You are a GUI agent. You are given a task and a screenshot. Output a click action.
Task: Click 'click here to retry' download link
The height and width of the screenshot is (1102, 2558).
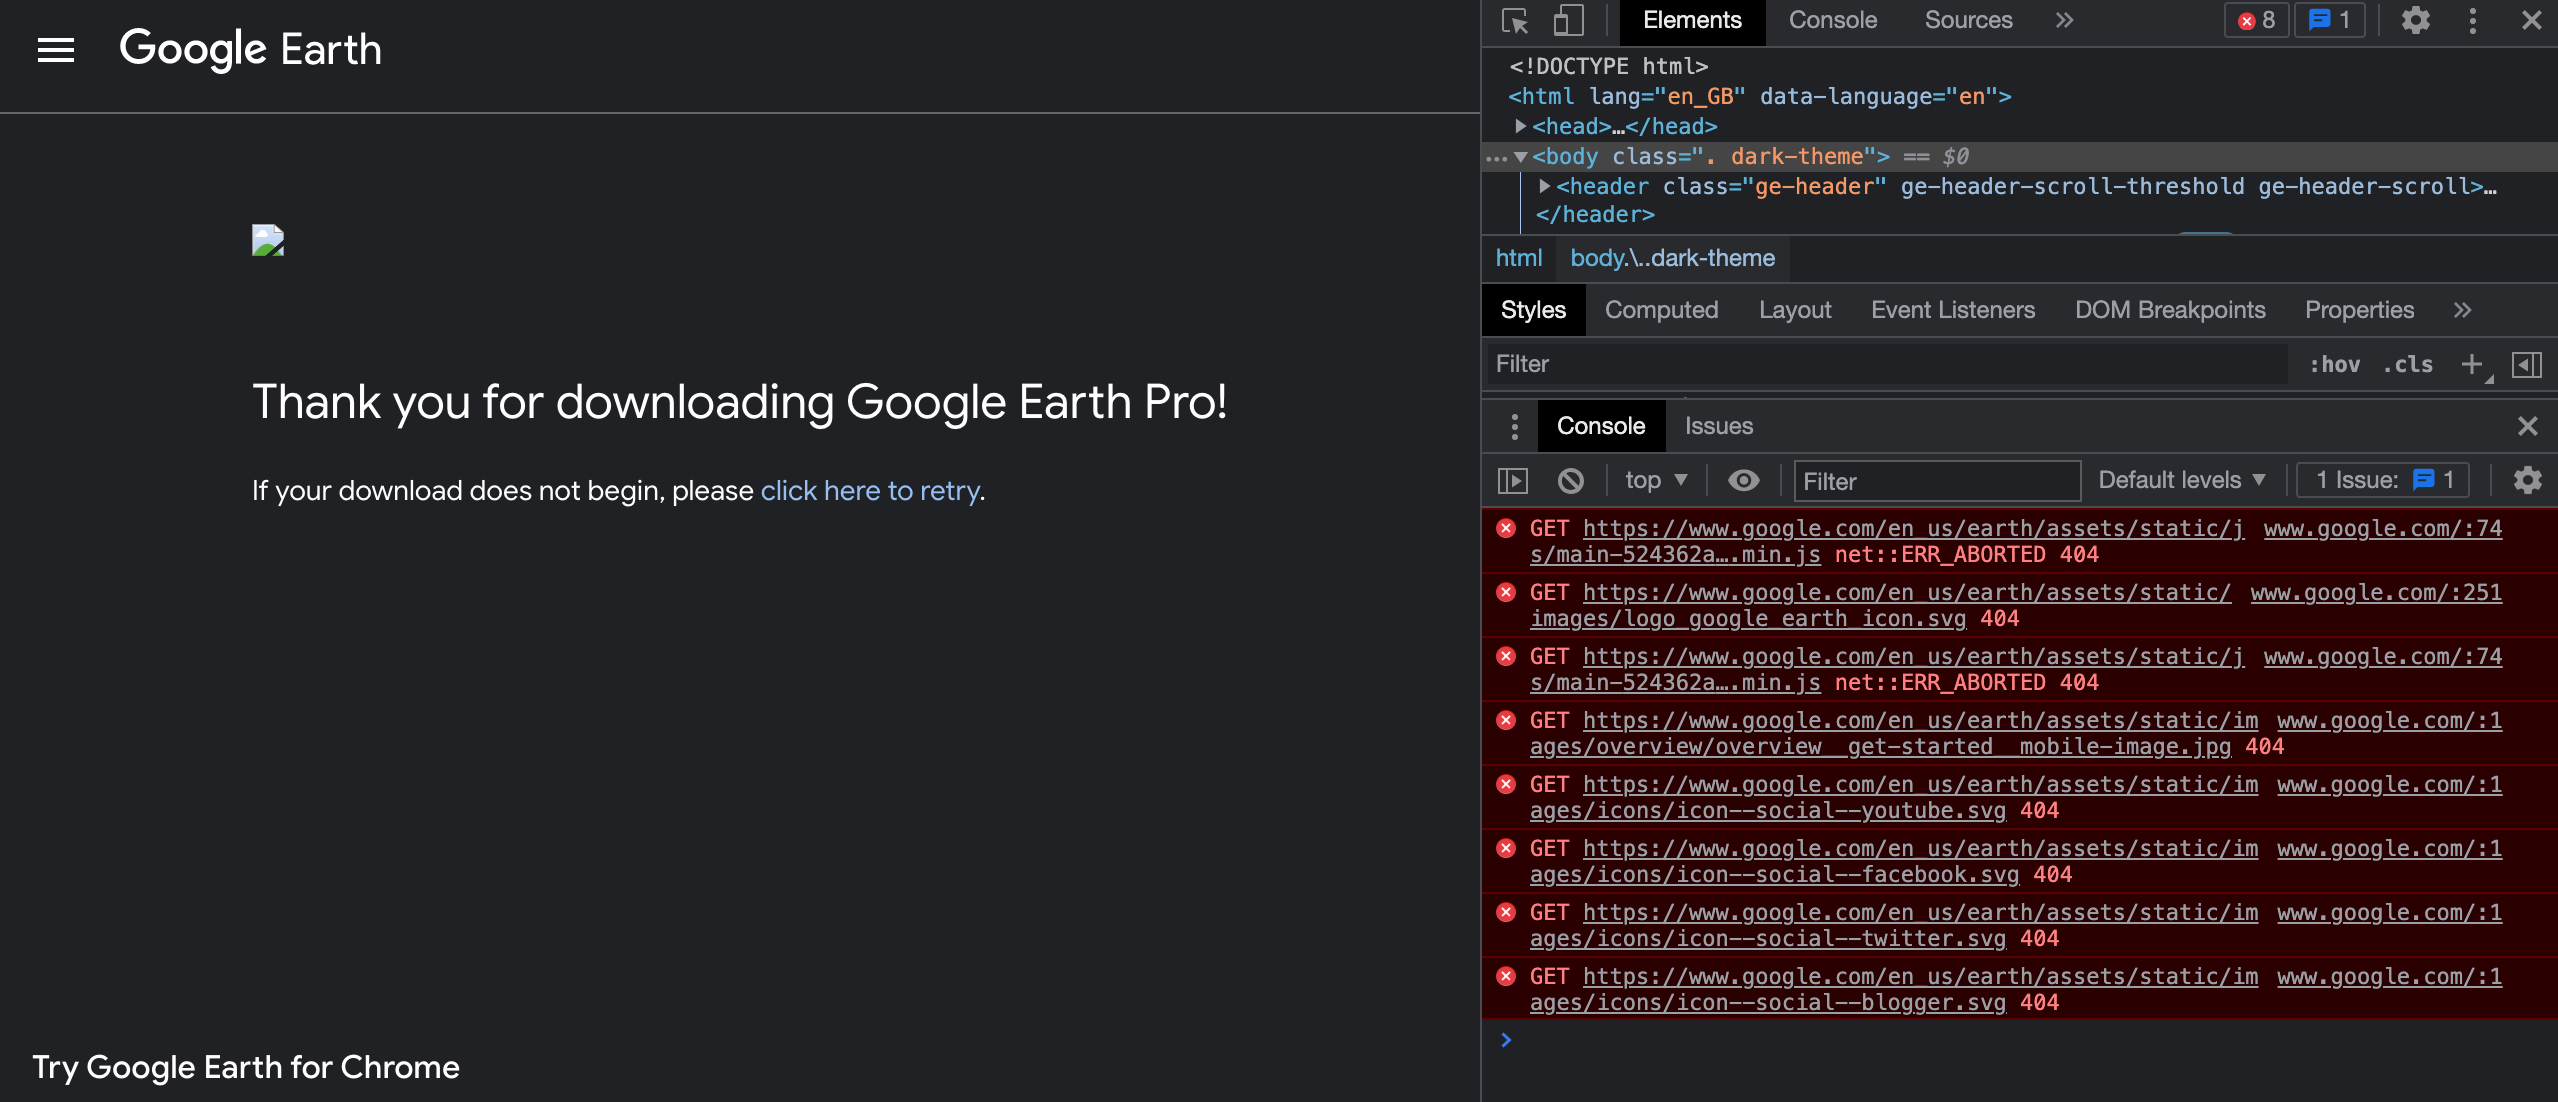click(866, 489)
